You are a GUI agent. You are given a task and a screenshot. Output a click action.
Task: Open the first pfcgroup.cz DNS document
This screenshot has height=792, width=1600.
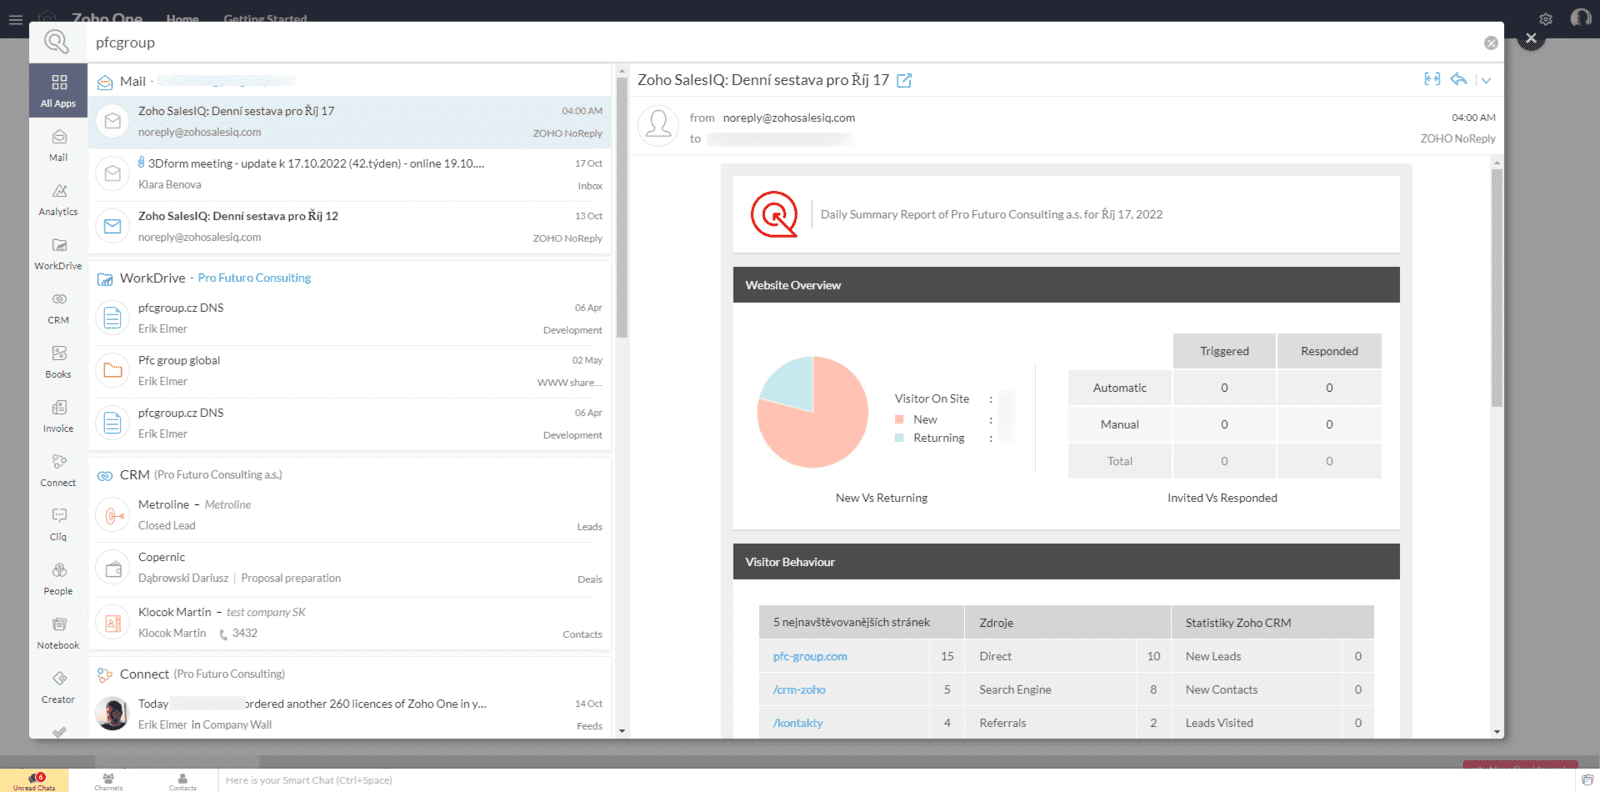coord(350,318)
